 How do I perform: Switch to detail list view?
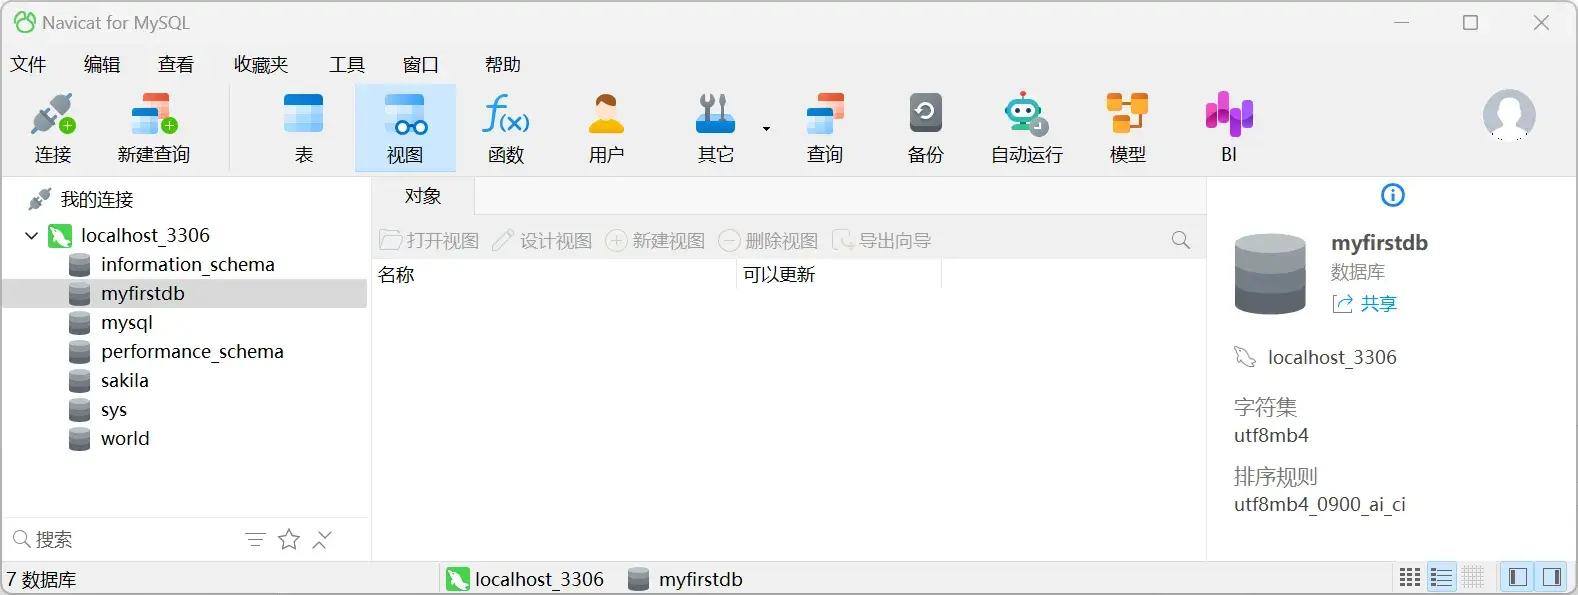pyautogui.click(x=1441, y=577)
